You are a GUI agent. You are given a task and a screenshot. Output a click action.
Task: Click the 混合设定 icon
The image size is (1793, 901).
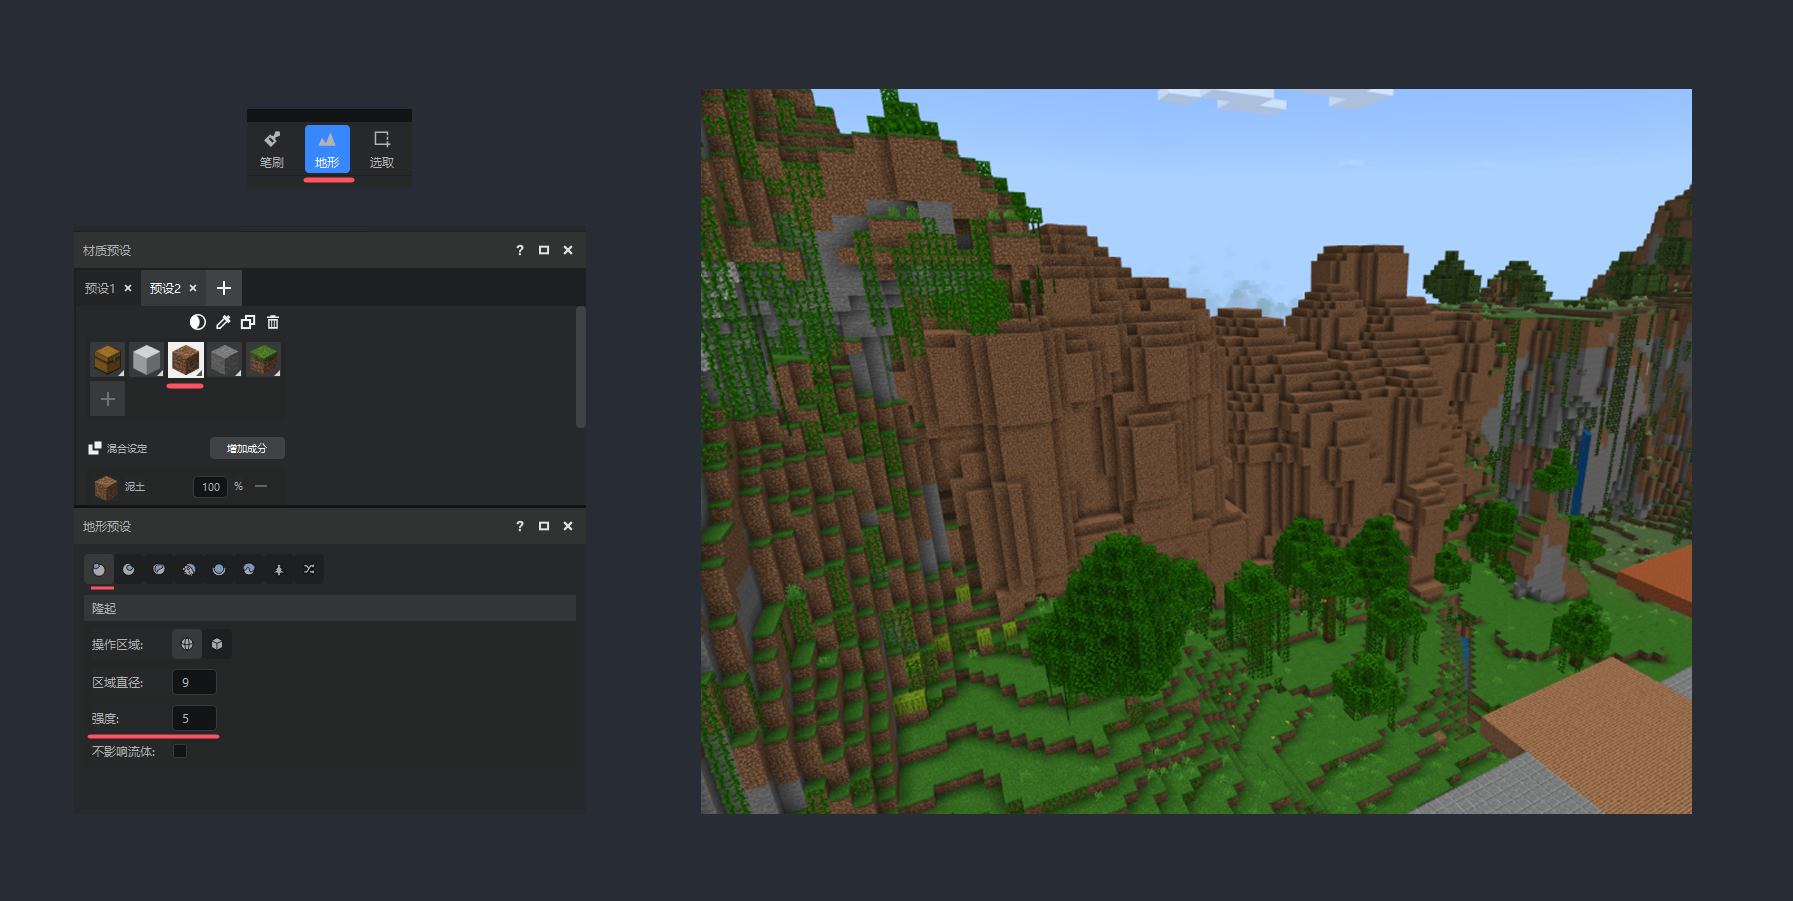95,448
